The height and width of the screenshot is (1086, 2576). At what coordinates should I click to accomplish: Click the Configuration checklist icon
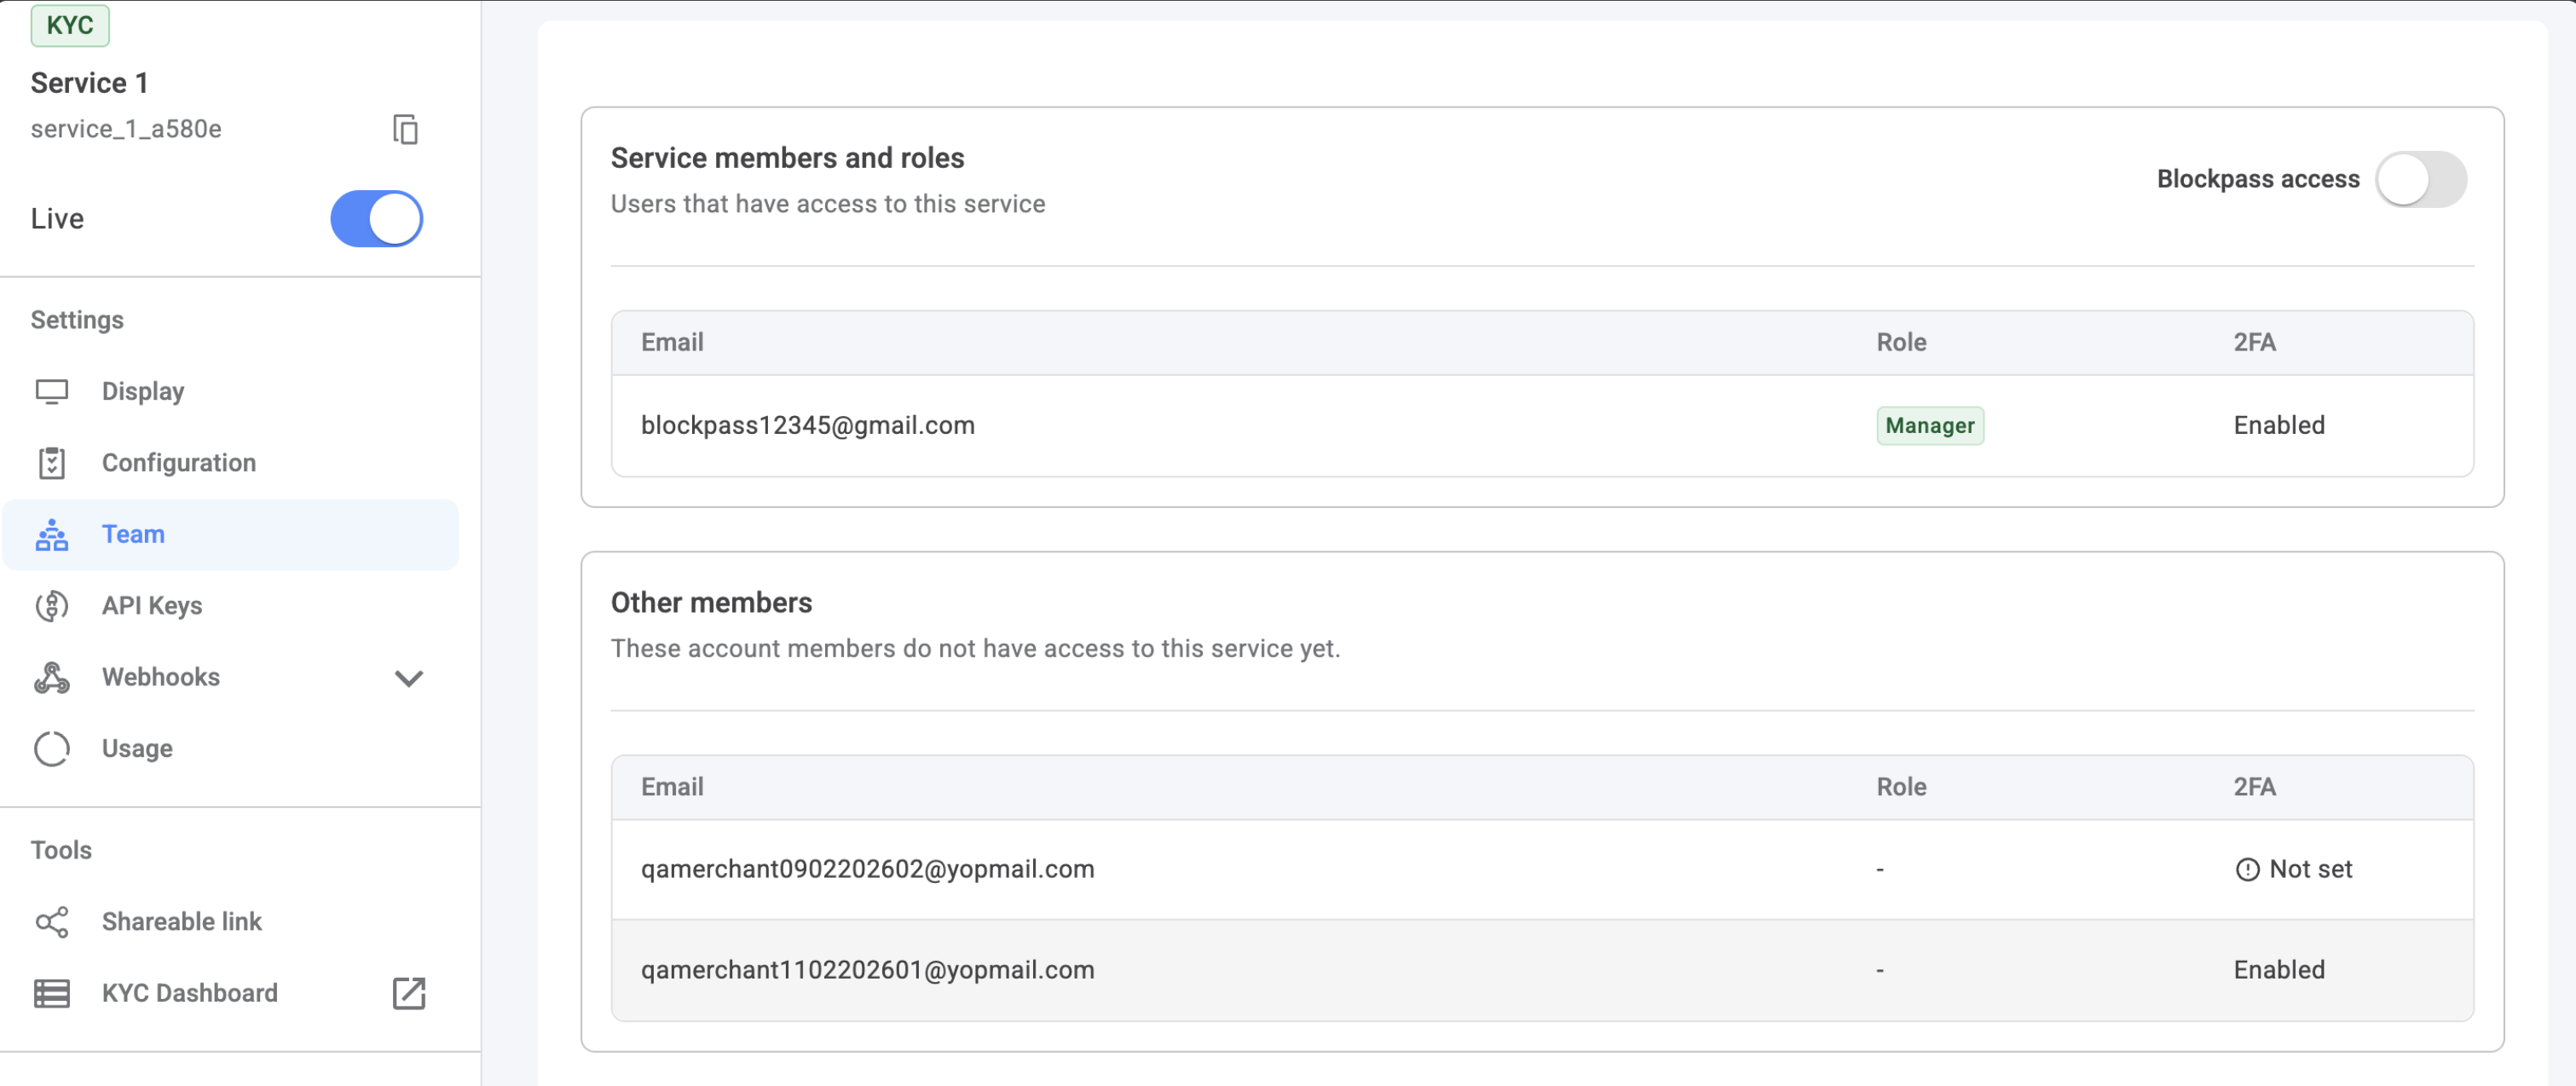point(51,463)
